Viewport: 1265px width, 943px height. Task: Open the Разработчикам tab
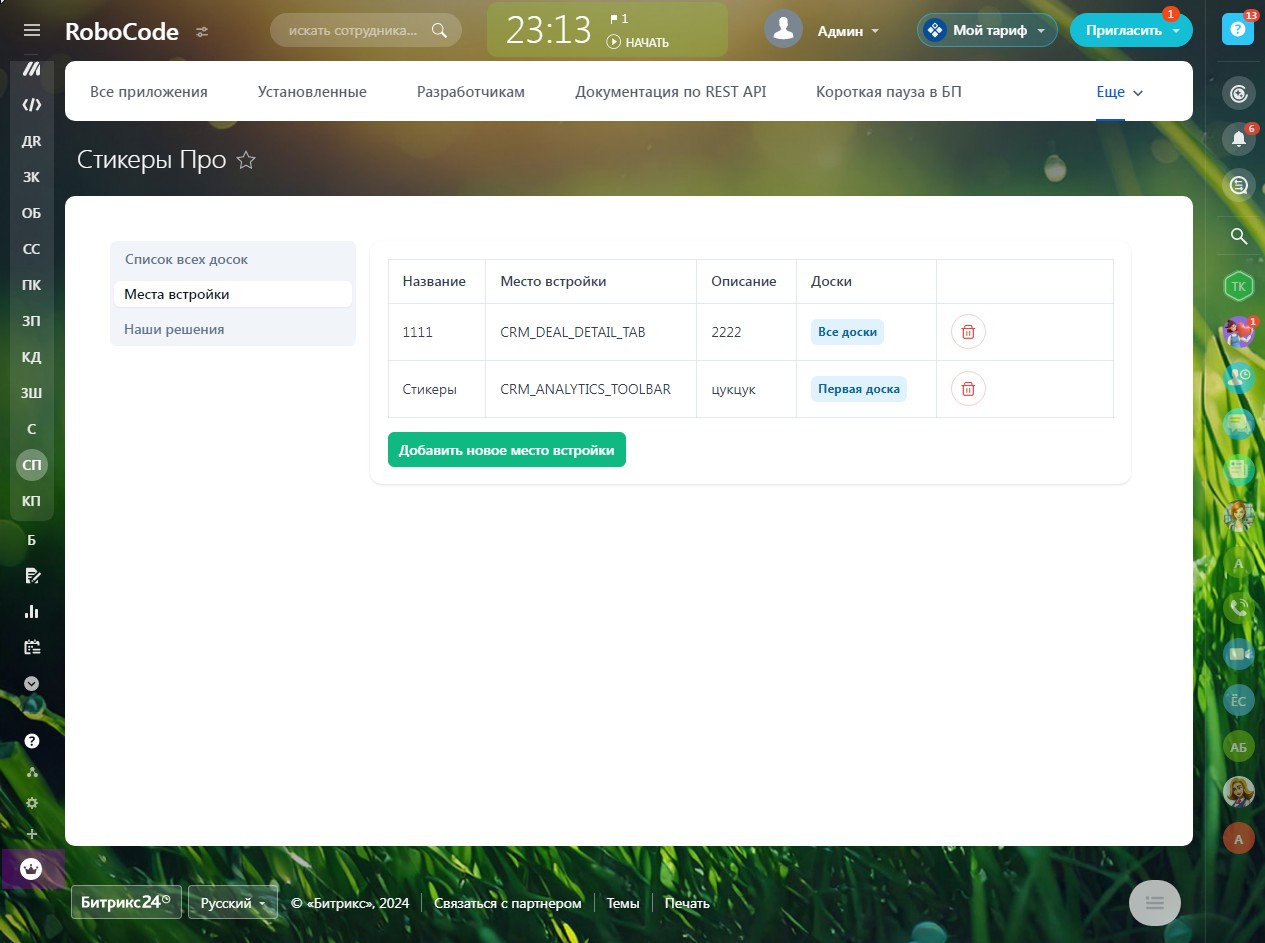point(471,92)
